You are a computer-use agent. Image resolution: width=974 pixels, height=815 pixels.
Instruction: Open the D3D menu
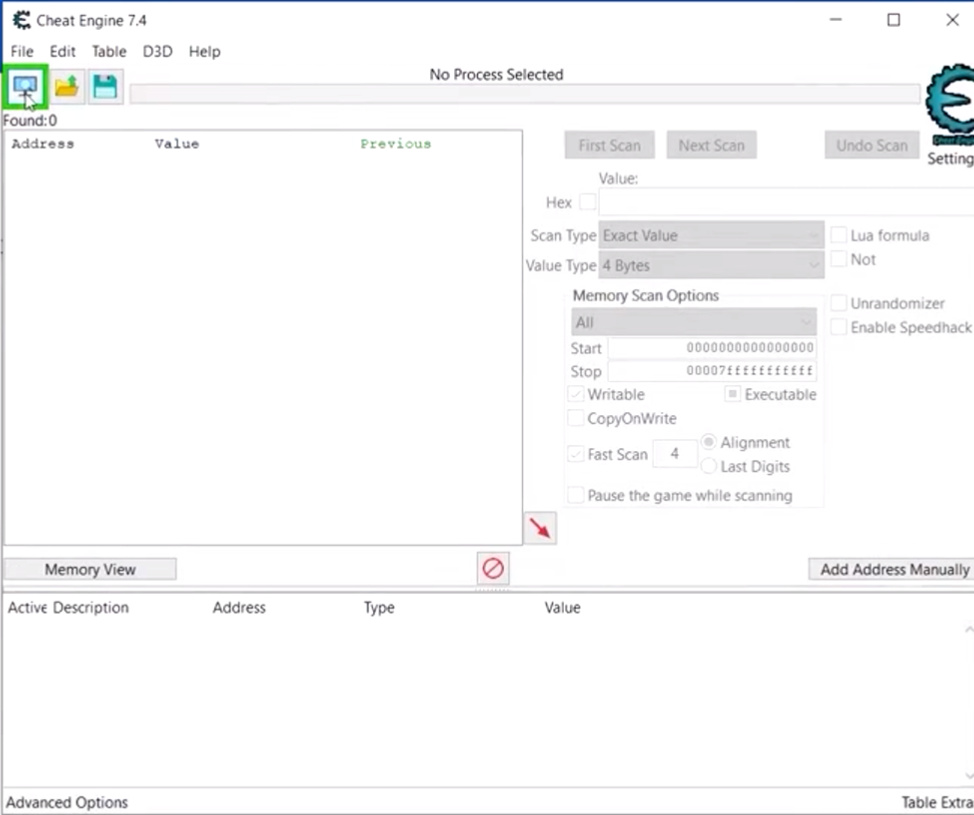(x=157, y=51)
